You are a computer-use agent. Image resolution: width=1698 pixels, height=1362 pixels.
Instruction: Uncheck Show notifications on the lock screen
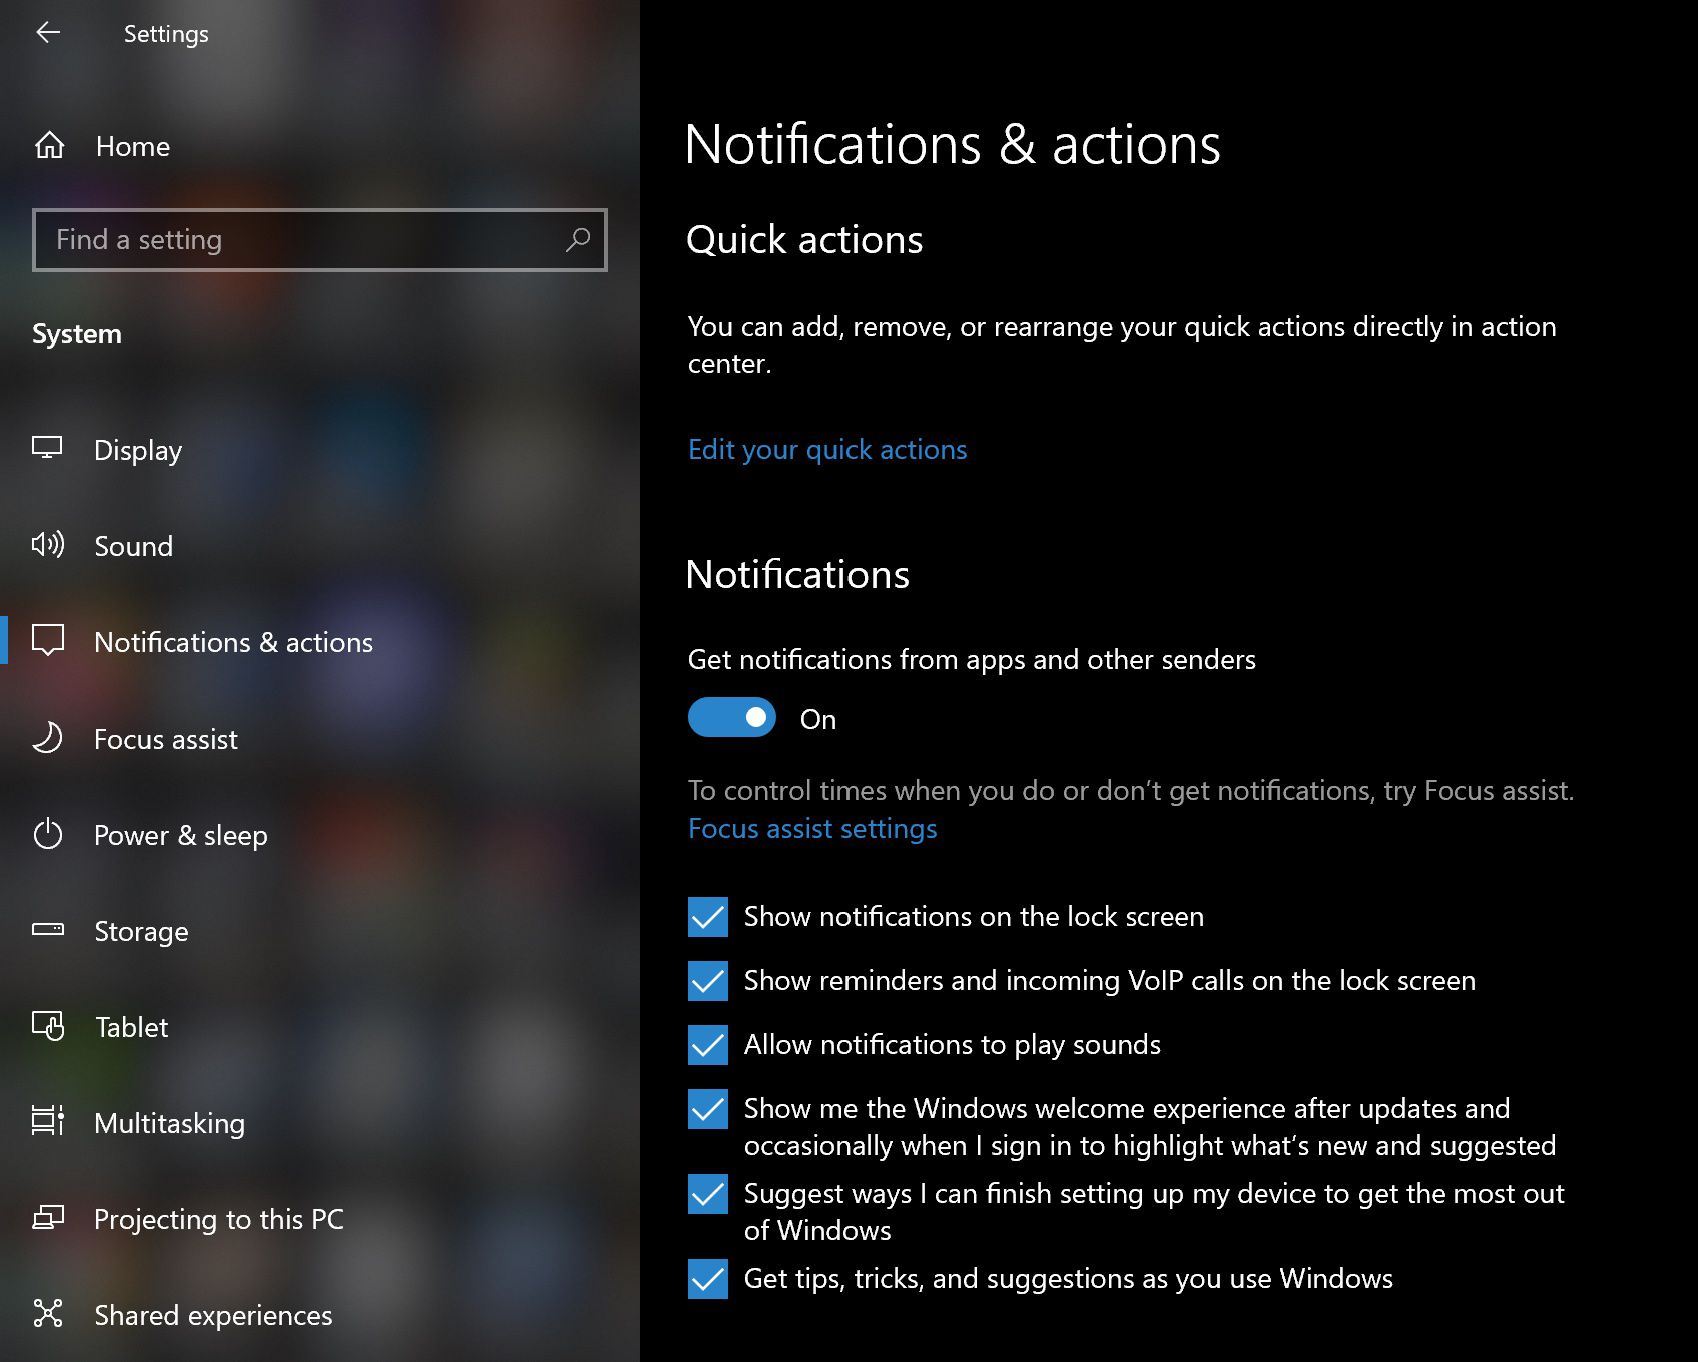click(x=708, y=917)
